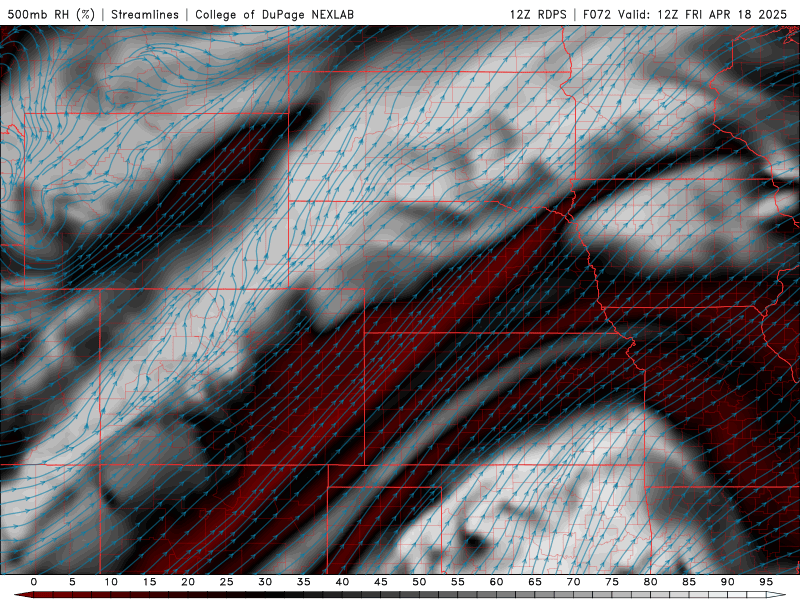800x600 pixels.
Task: Click the colorbar label '40'
Action: coord(342,582)
